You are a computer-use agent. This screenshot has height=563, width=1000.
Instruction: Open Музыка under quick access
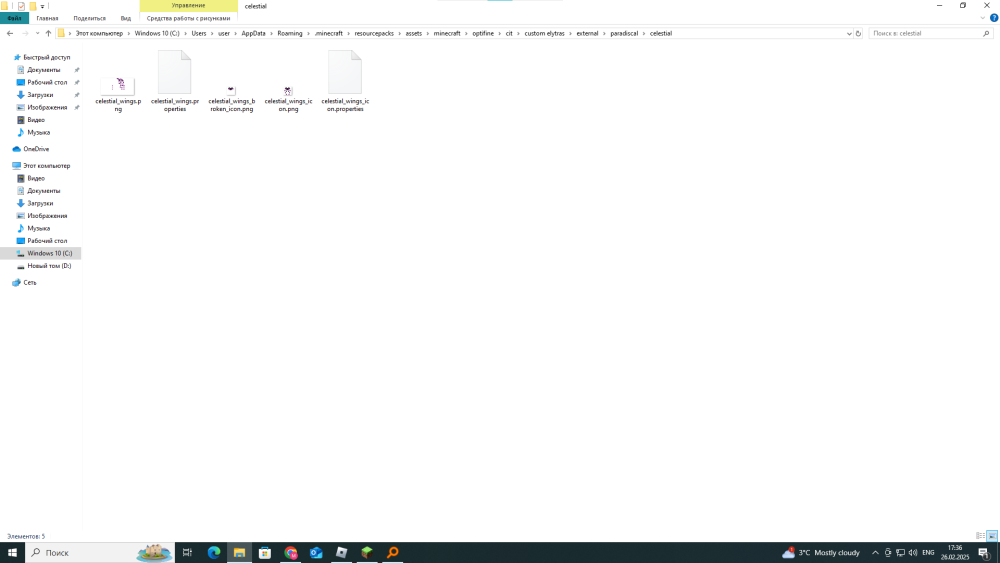(38, 133)
